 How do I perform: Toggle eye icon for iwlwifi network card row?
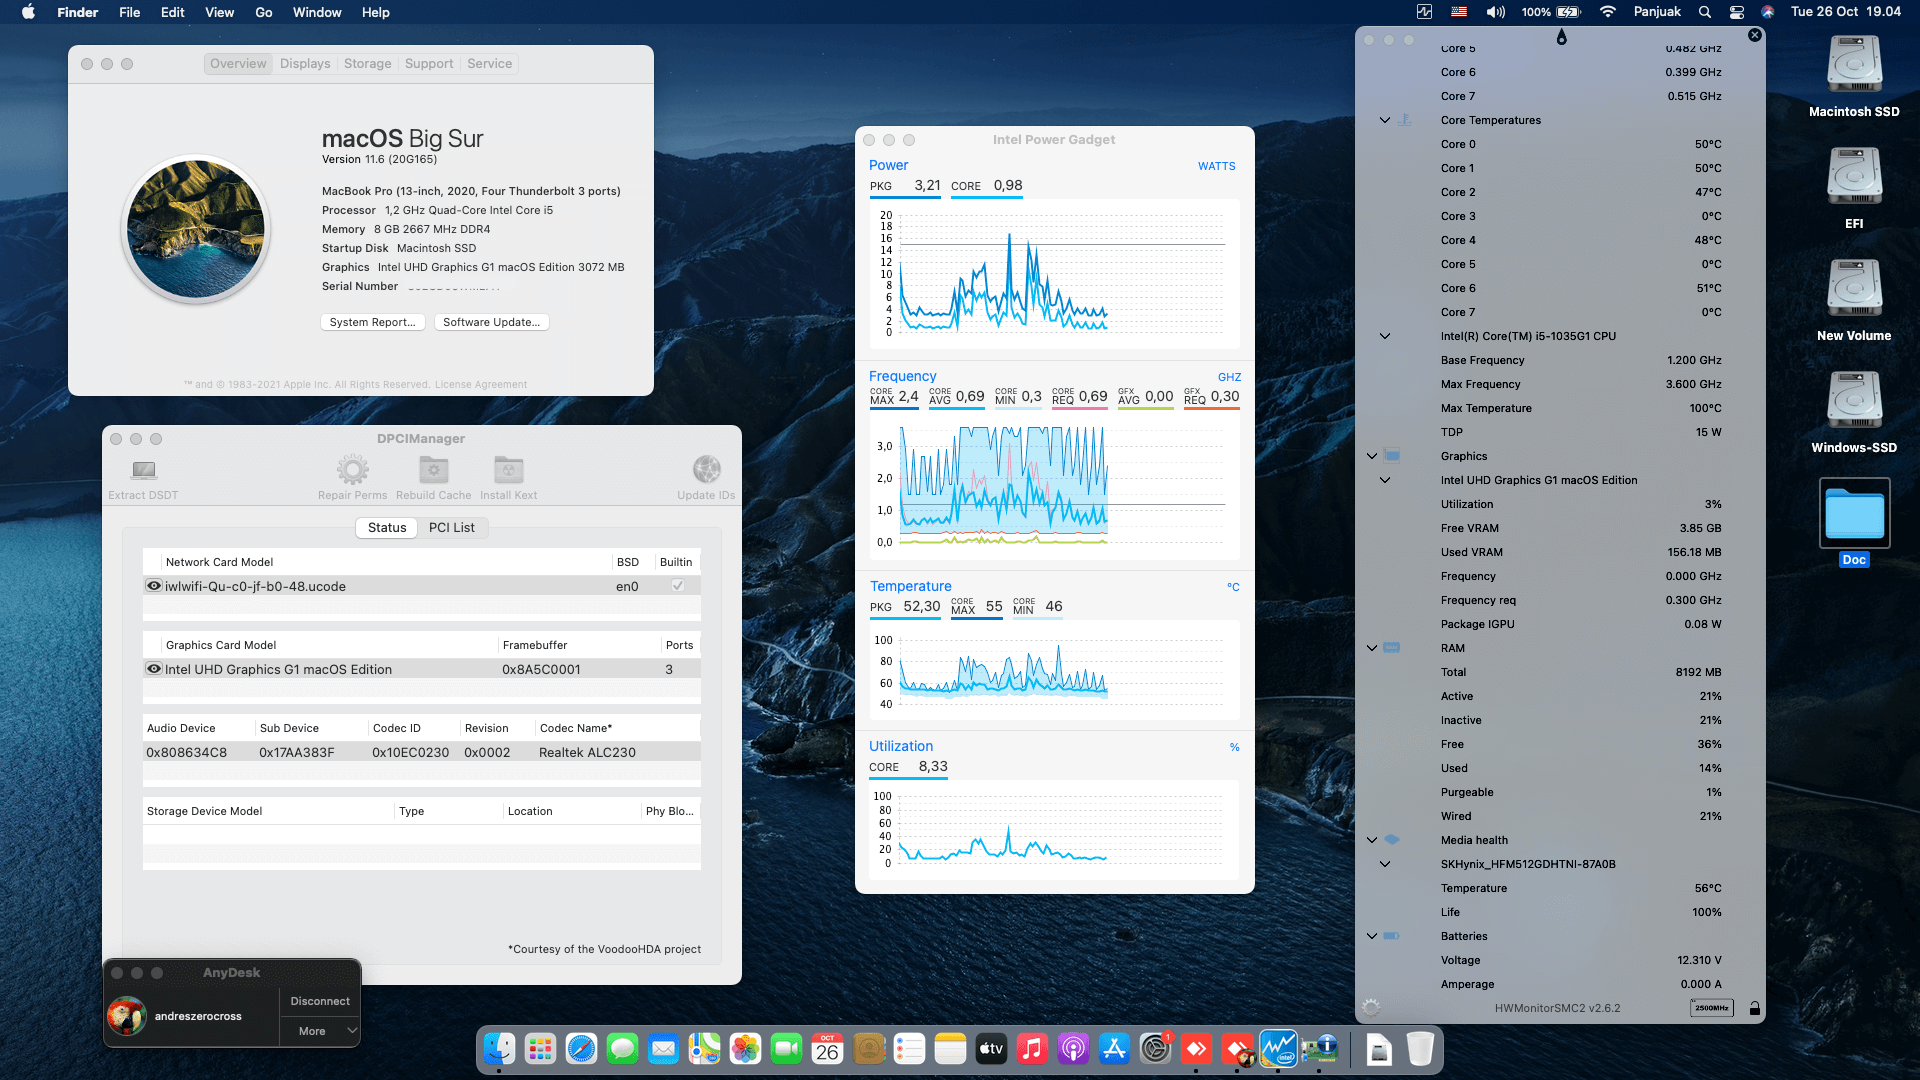[154, 586]
